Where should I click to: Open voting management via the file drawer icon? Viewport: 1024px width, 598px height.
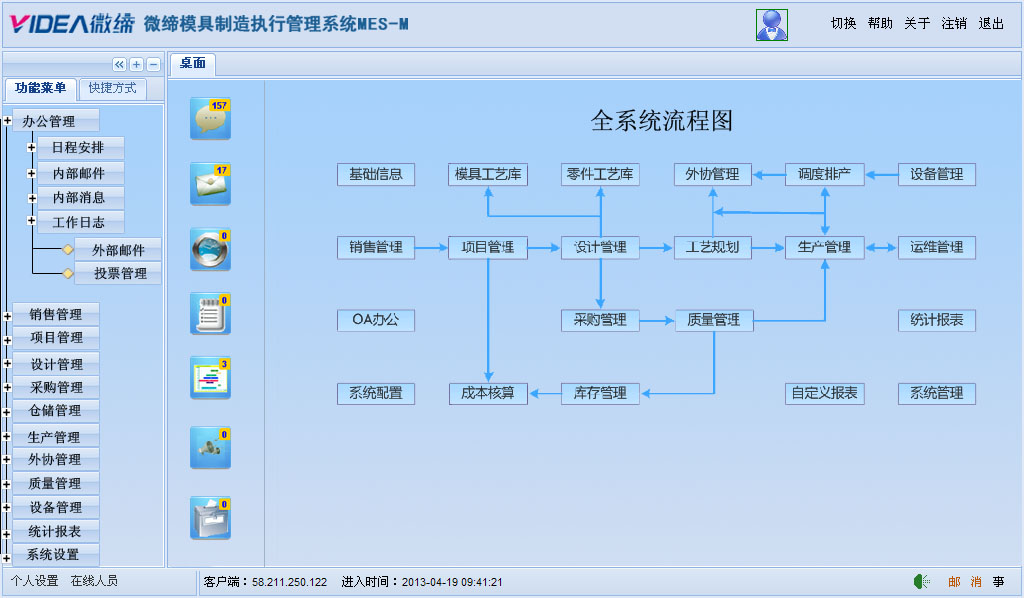pos(209,516)
